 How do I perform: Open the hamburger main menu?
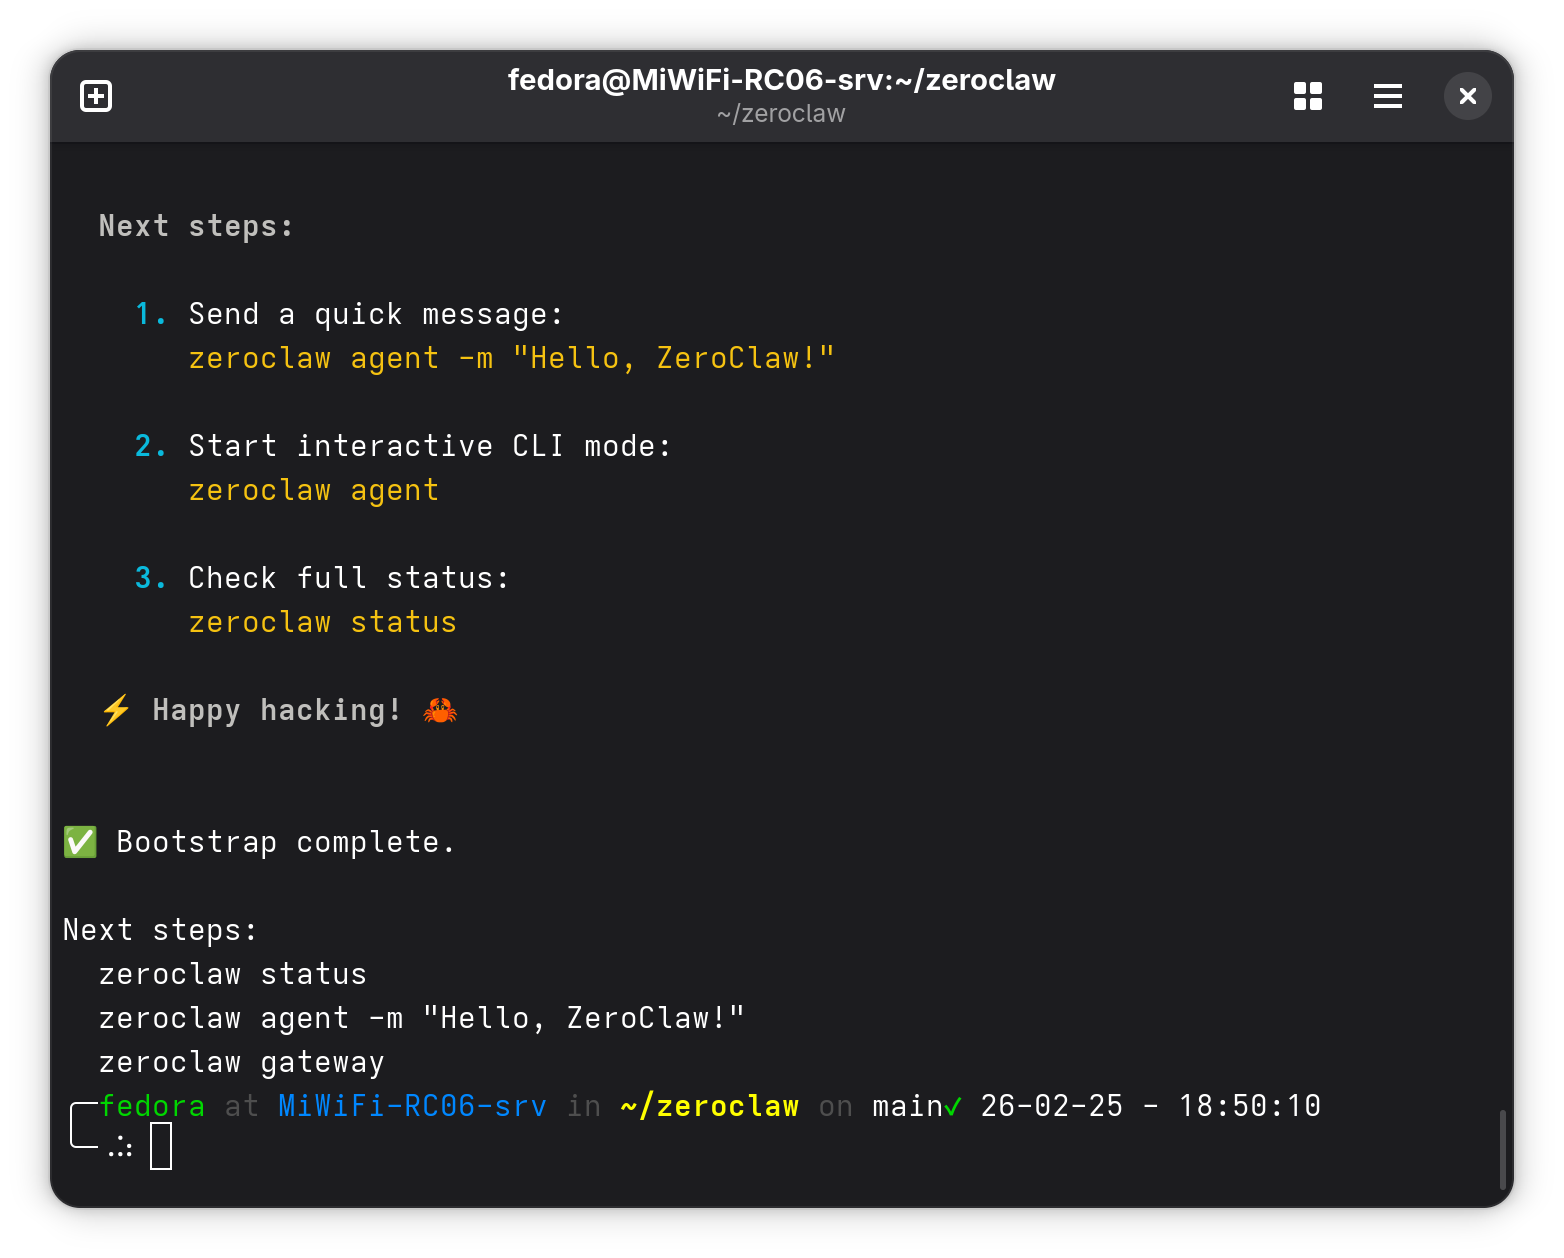(x=1387, y=96)
